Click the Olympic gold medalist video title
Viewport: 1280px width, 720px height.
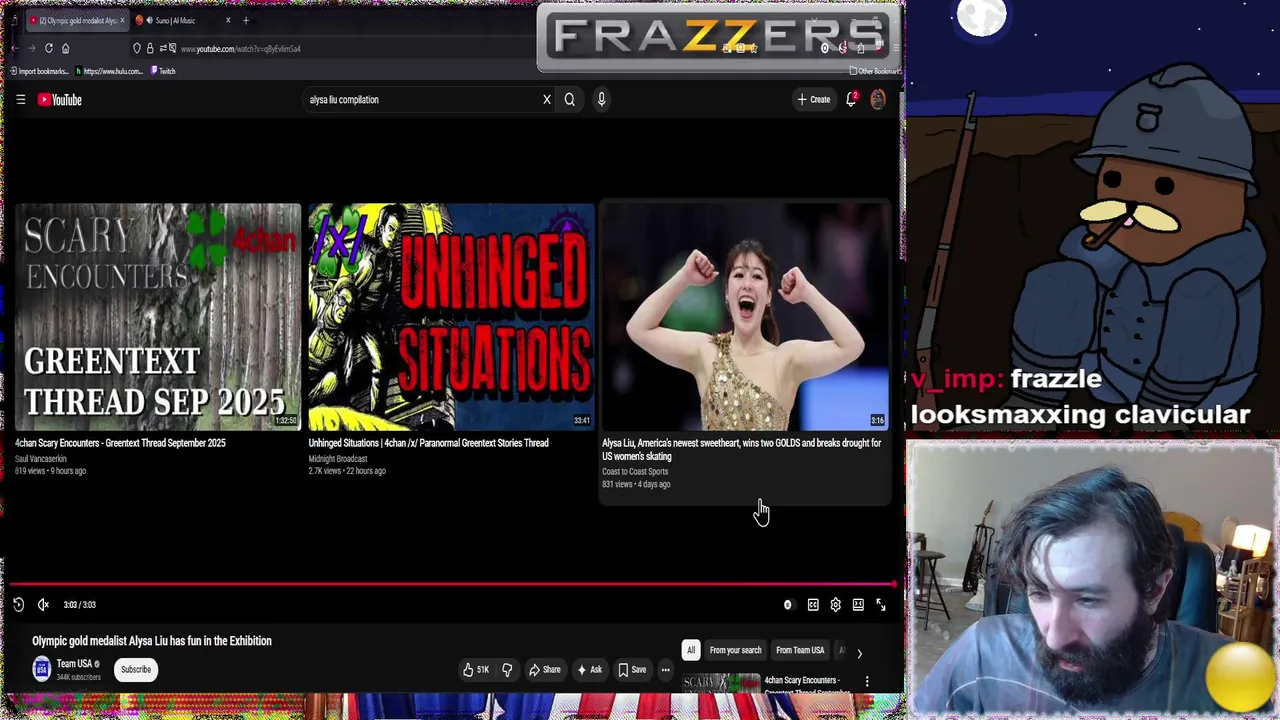coord(152,641)
